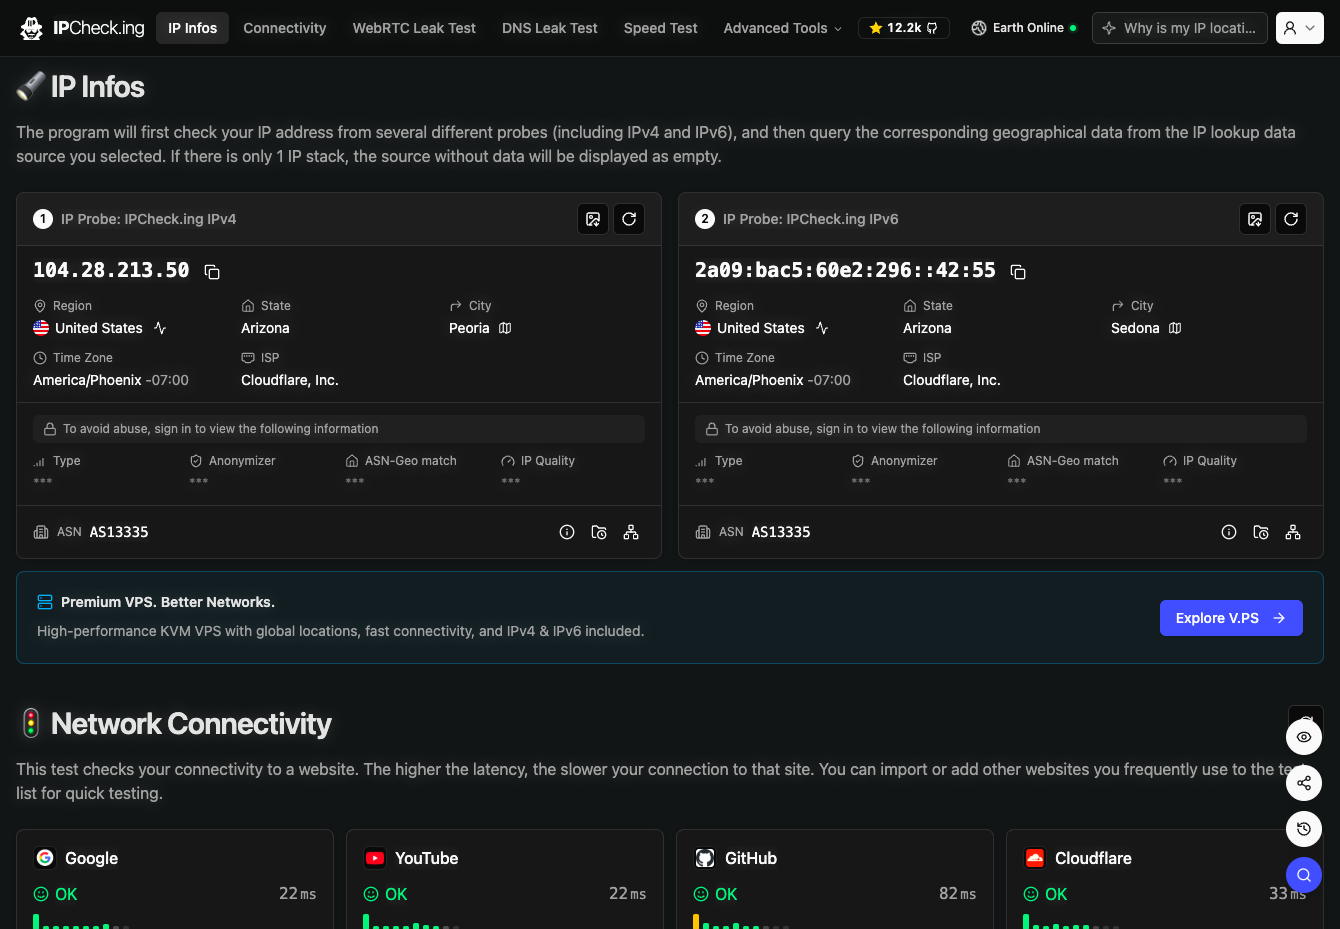
Task: Click the IPCheck.ing logo
Action: point(83,28)
